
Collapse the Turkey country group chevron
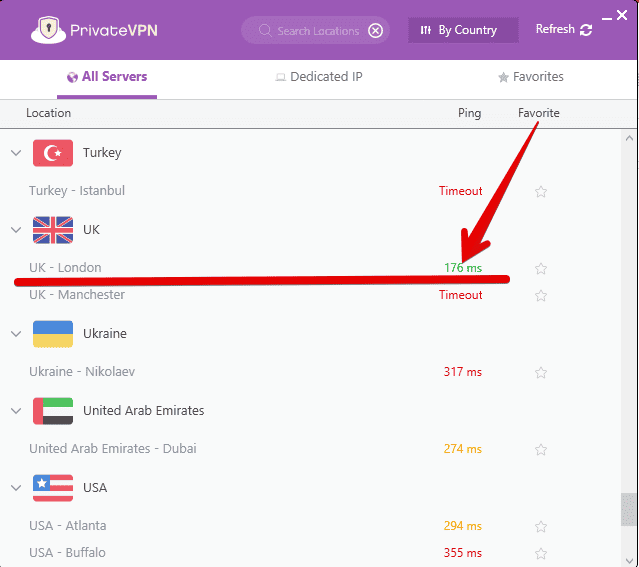tap(16, 153)
